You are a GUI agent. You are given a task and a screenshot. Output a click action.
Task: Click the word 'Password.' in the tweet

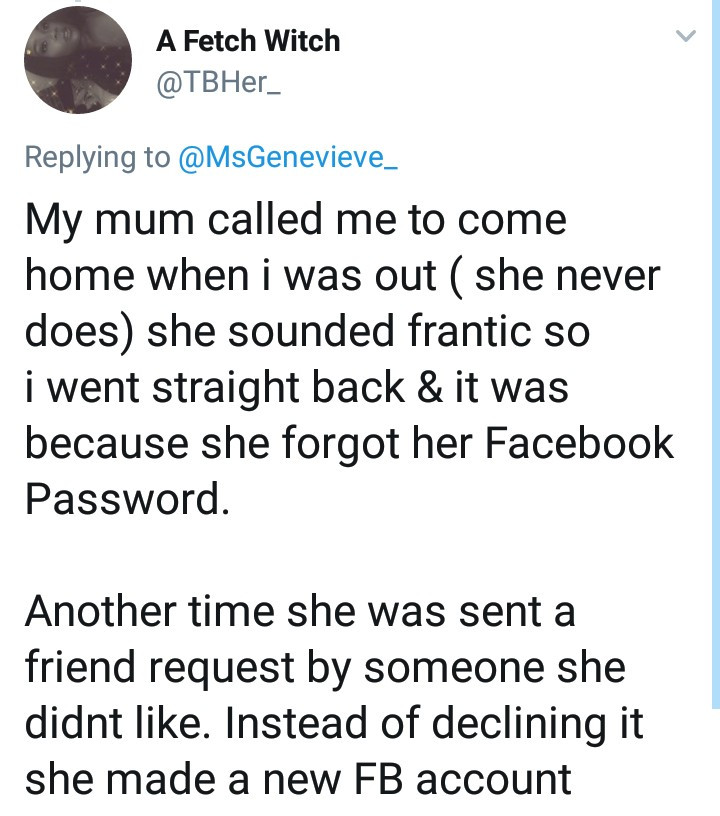coord(127,499)
